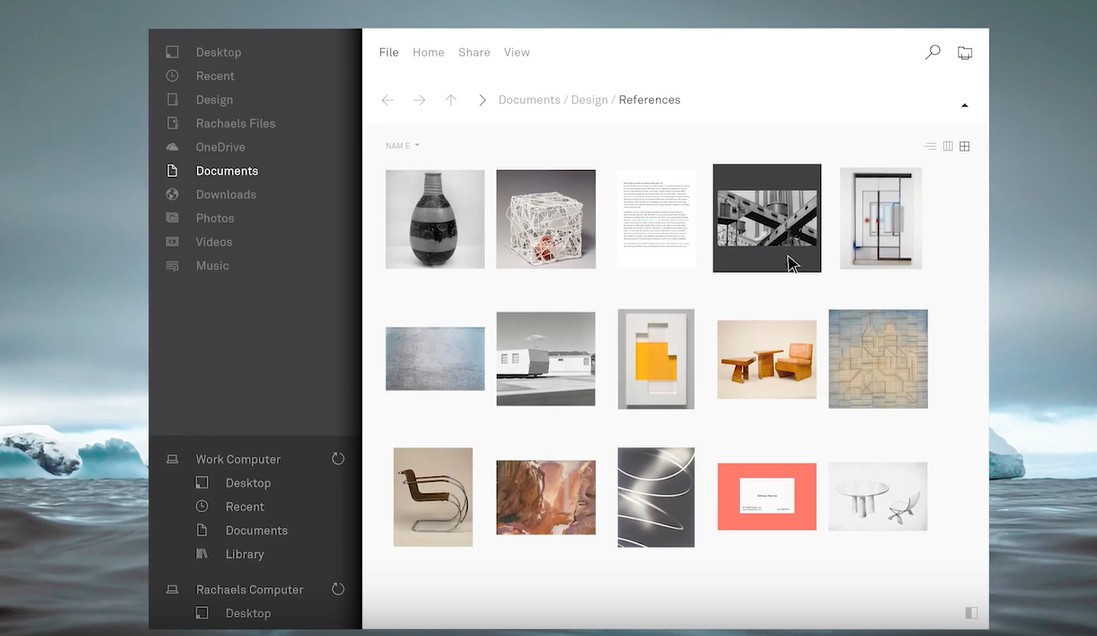
Task: Navigate to Documents in the breadcrumb
Action: (x=529, y=100)
